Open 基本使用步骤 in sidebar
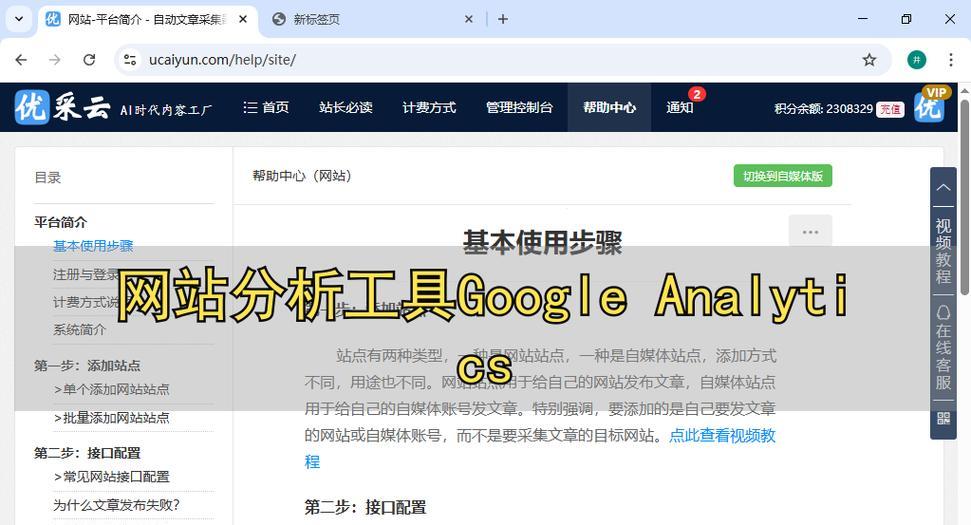The width and height of the screenshot is (971, 525). point(93,246)
